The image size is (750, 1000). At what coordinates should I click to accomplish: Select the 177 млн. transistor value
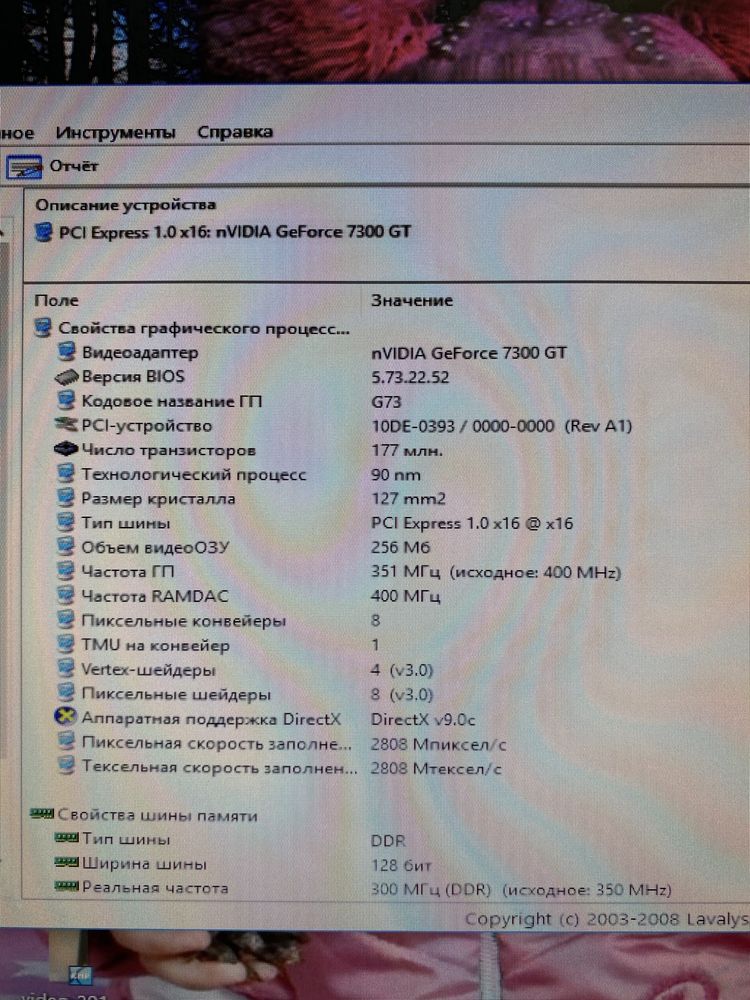pyautogui.click(x=407, y=450)
